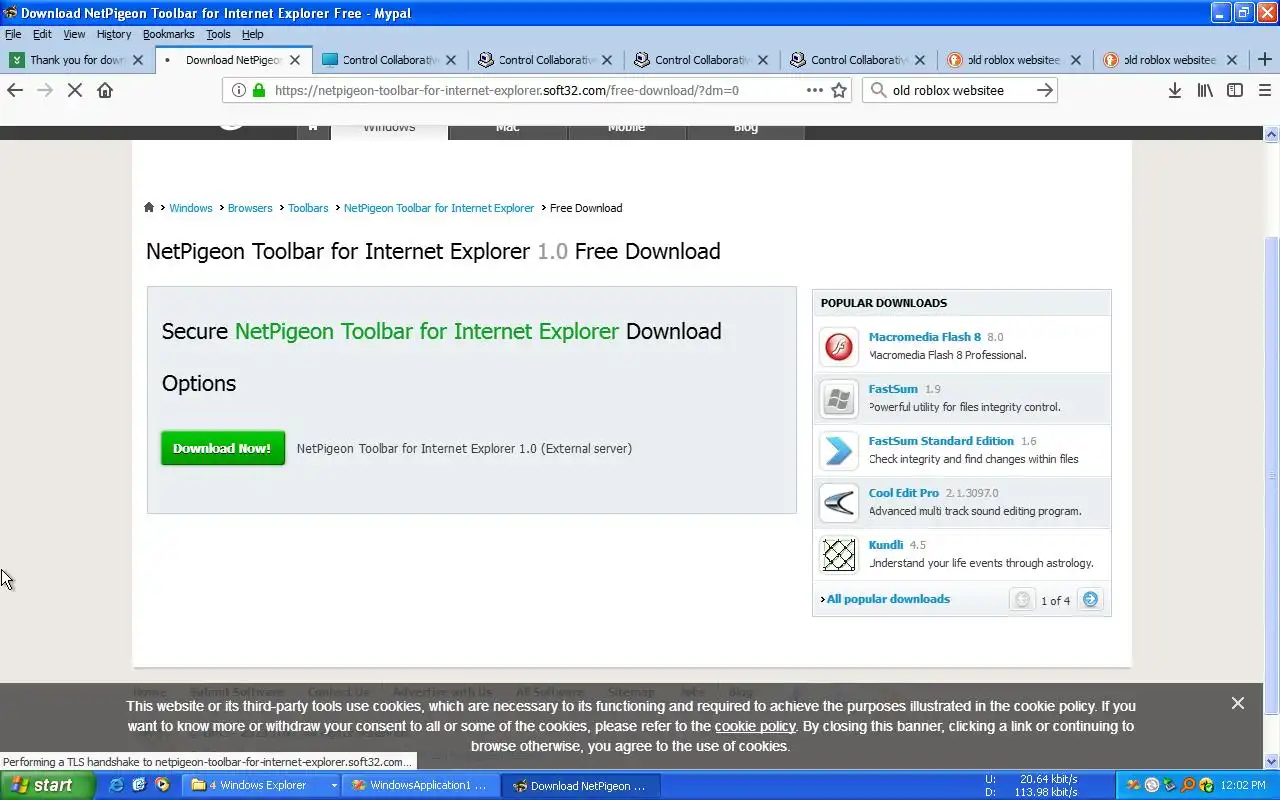Open the Kundli download link
The height and width of the screenshot is (800, 1280).
[886, 545]
